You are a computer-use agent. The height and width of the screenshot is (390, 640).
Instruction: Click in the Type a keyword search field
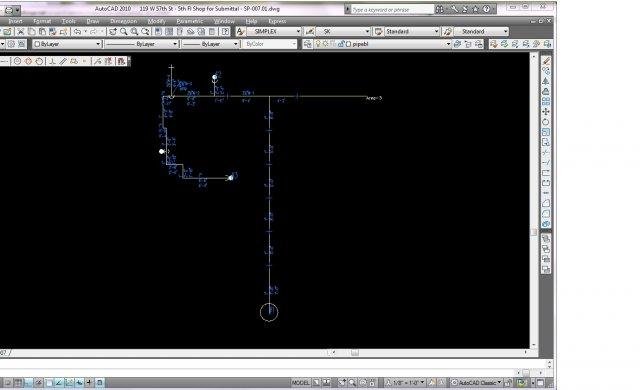pyautogui.click(x=392, y=9)
